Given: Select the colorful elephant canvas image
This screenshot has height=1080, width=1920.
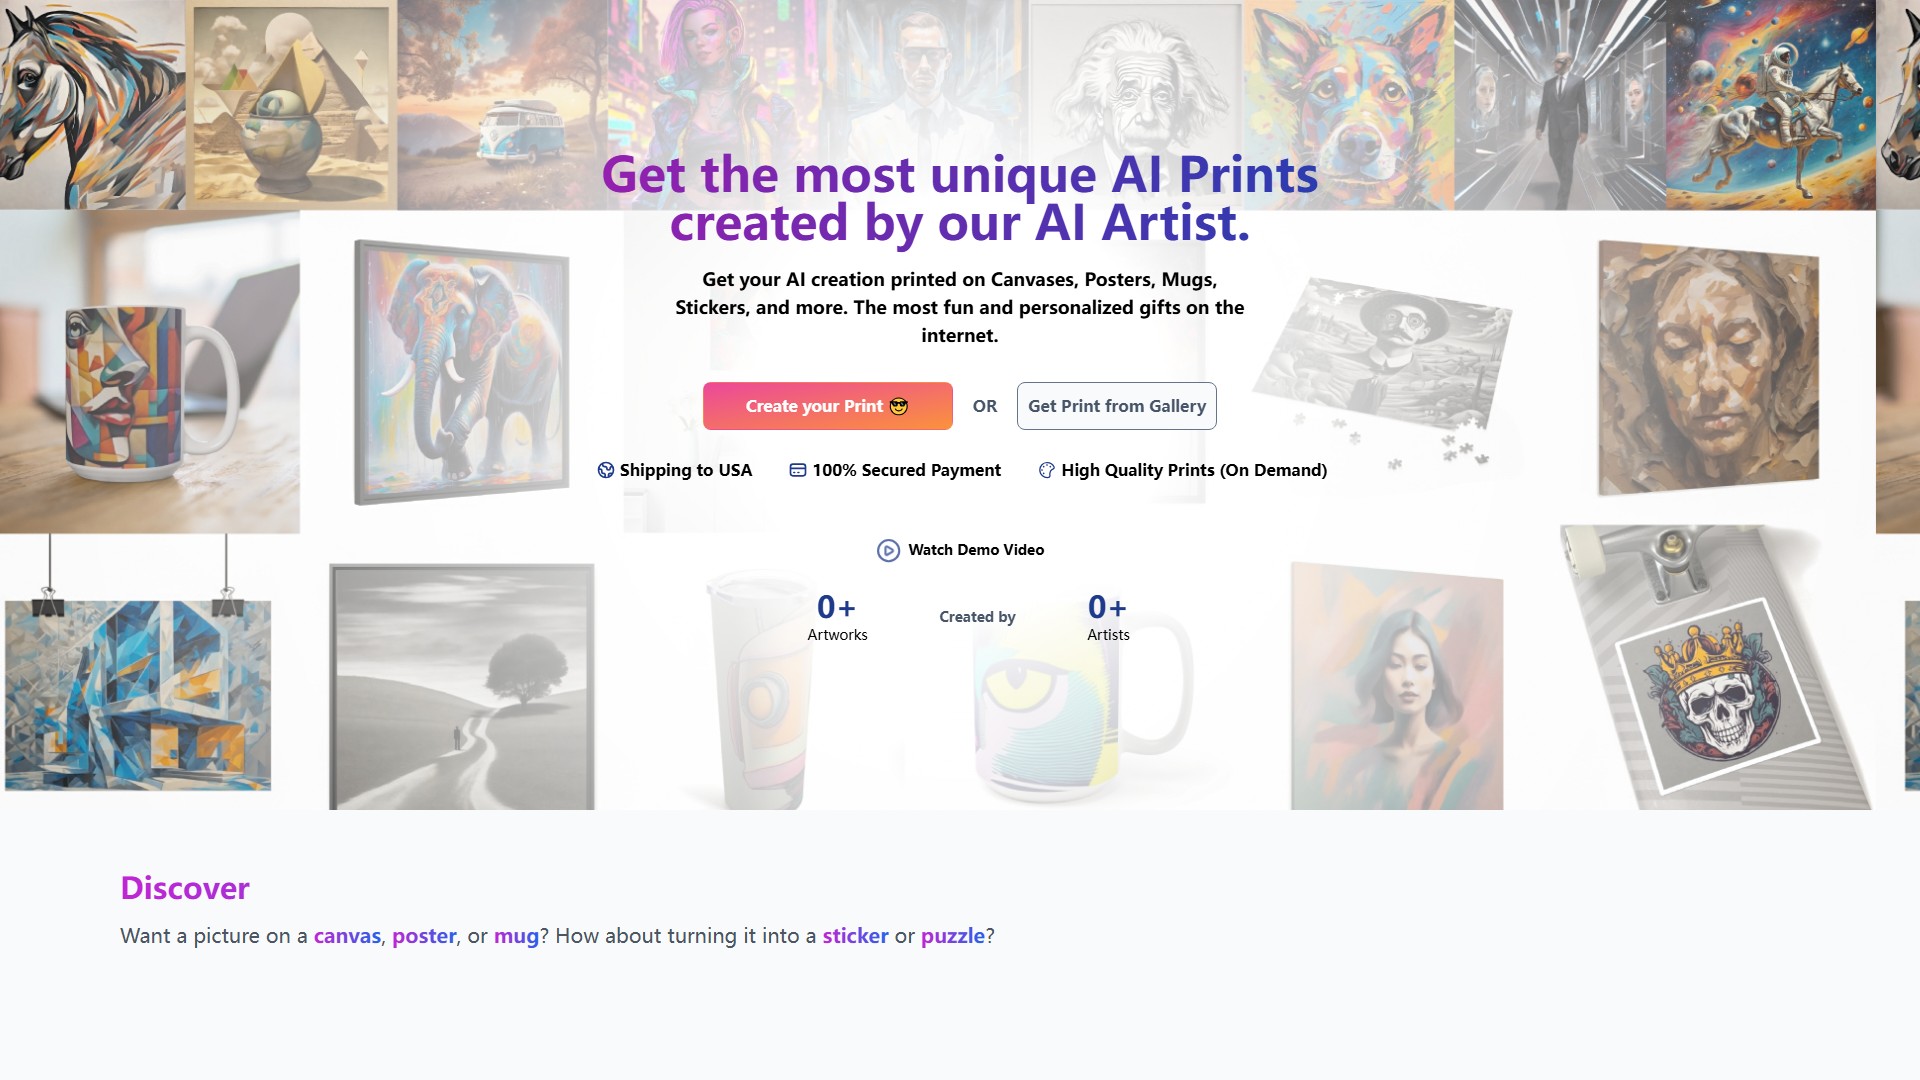Looking at the screenshot, I should (x=462, y=372).
